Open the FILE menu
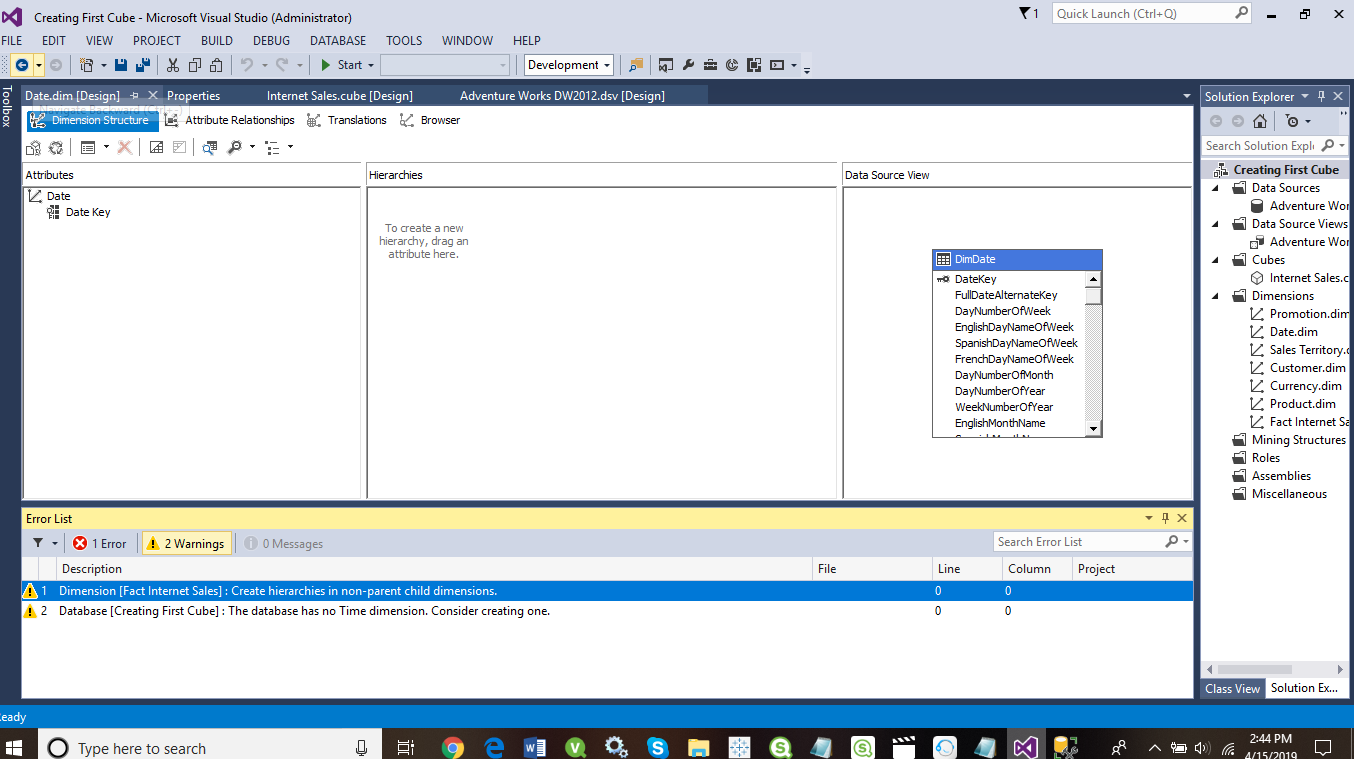Screen dimensions: 1354x759 (x=11, y=41)
